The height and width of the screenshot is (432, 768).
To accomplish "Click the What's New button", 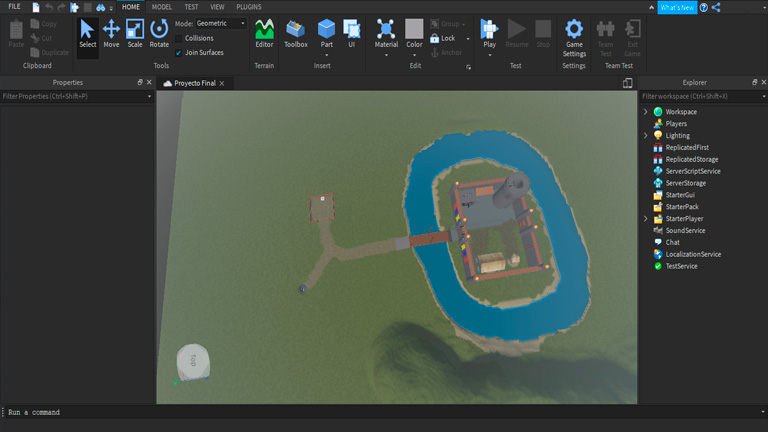I will [x=677, y=7].
